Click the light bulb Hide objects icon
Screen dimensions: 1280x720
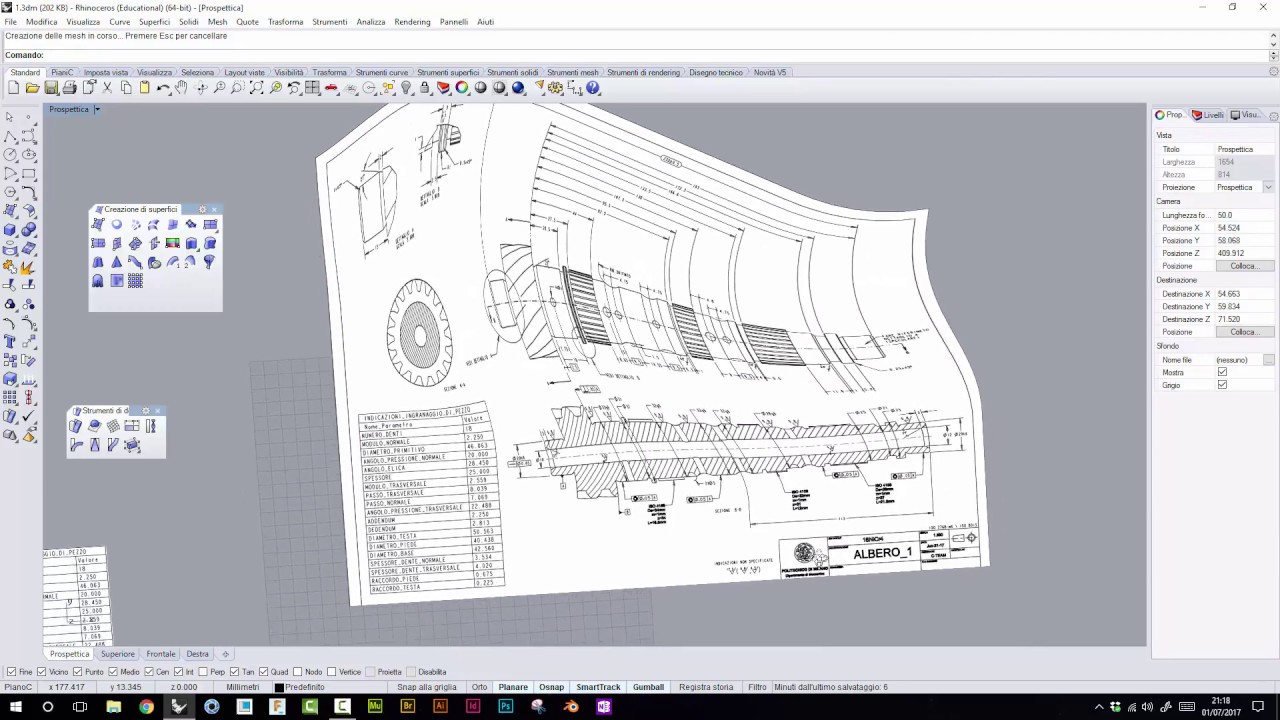coord(406,88)
